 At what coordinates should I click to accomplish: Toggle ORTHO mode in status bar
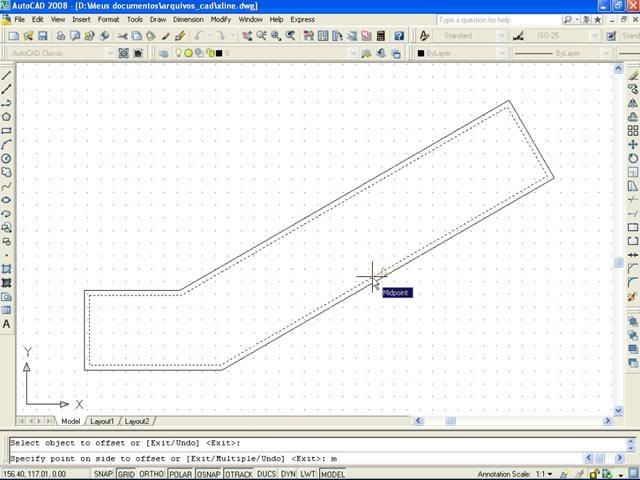151,474
